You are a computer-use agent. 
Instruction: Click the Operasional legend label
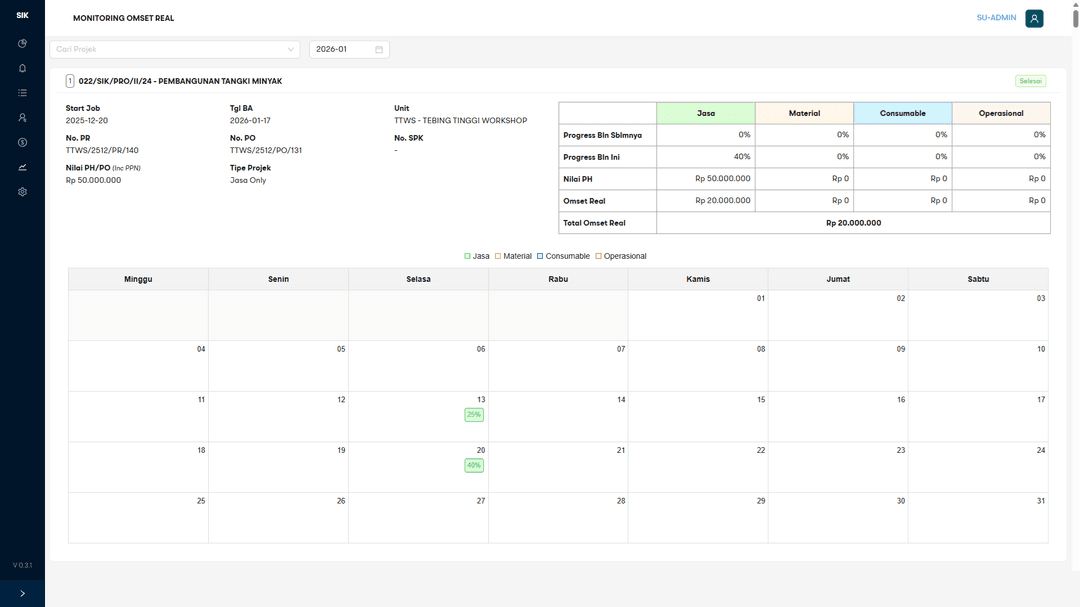tap(625, 257)
